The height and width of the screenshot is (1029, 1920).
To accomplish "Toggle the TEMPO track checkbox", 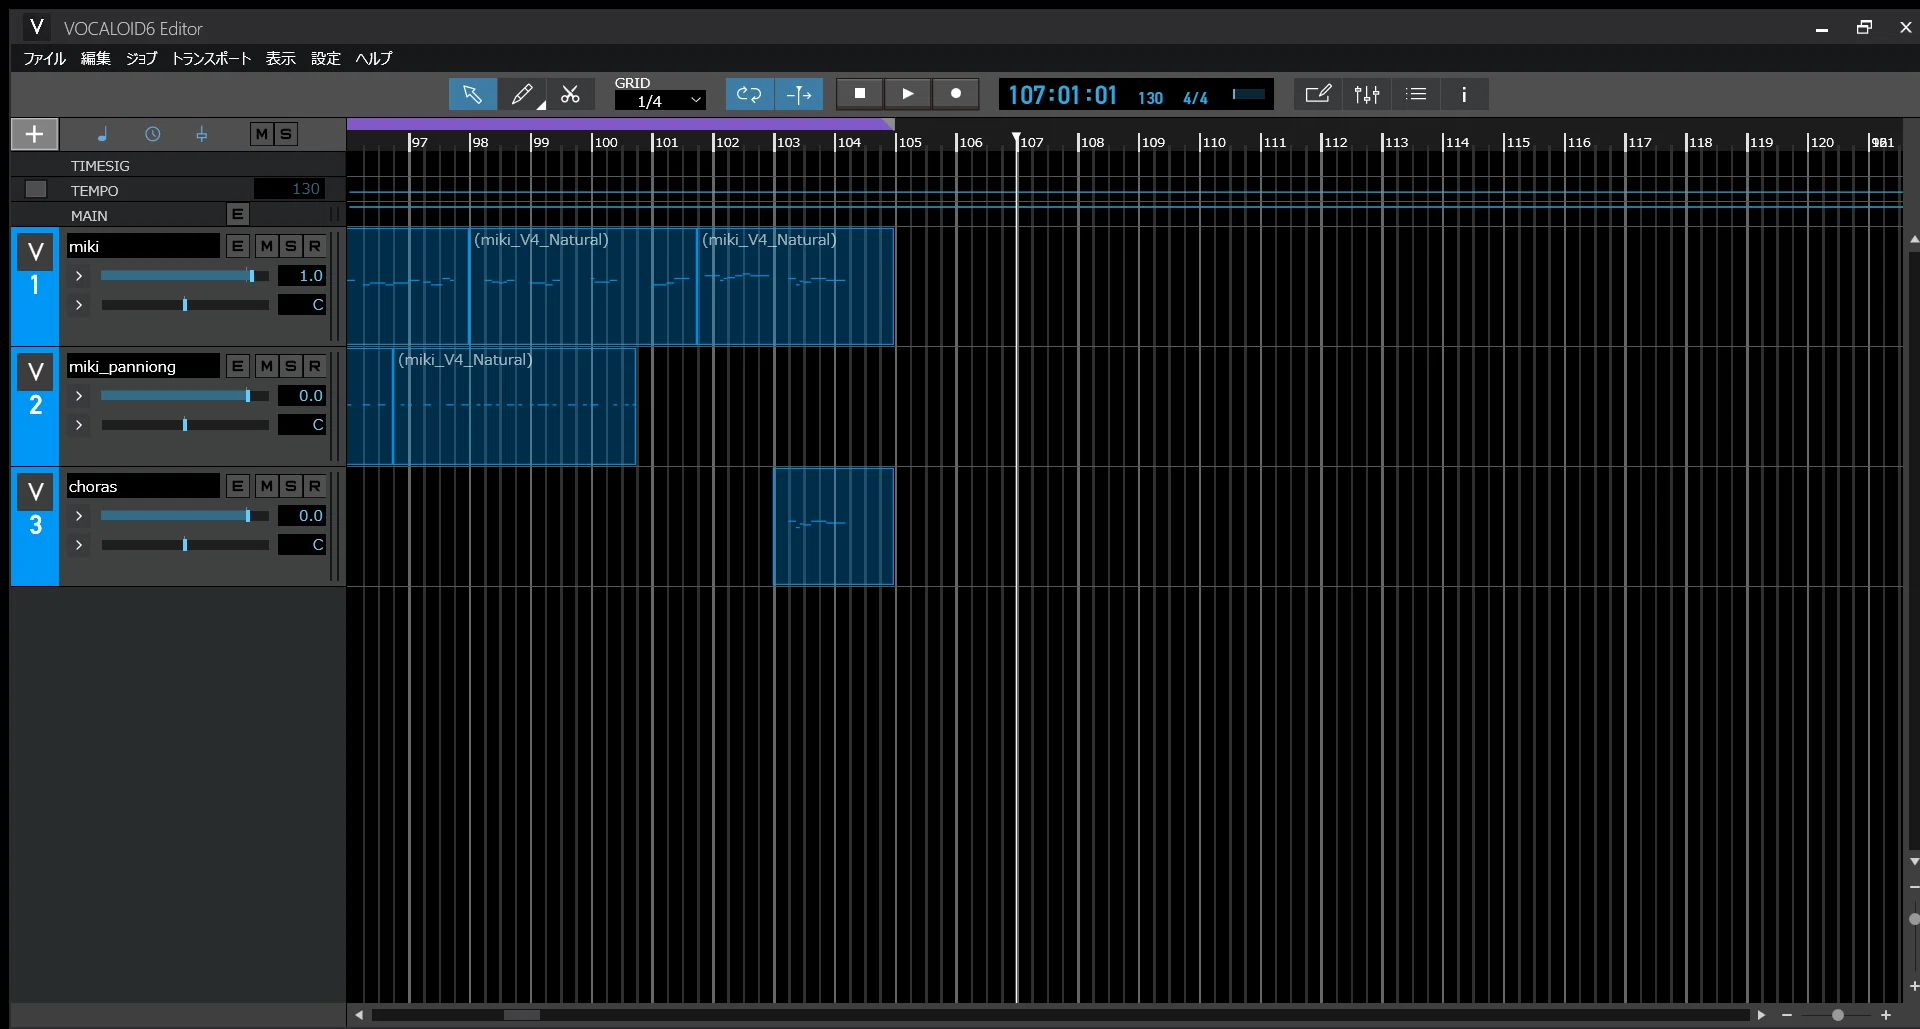I will point(36,189).
